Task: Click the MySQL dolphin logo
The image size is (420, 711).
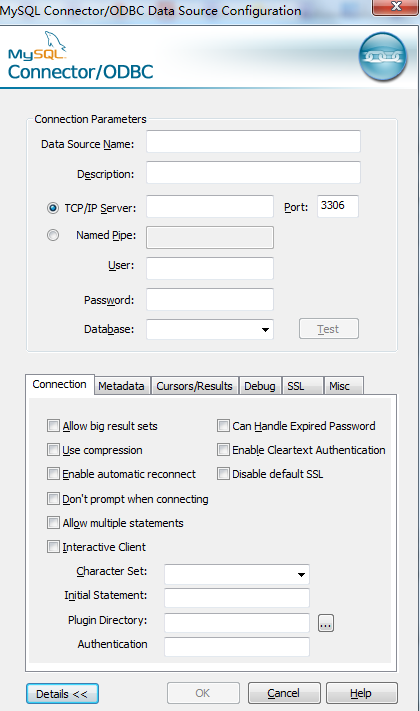Action: (x=38, y=46)
